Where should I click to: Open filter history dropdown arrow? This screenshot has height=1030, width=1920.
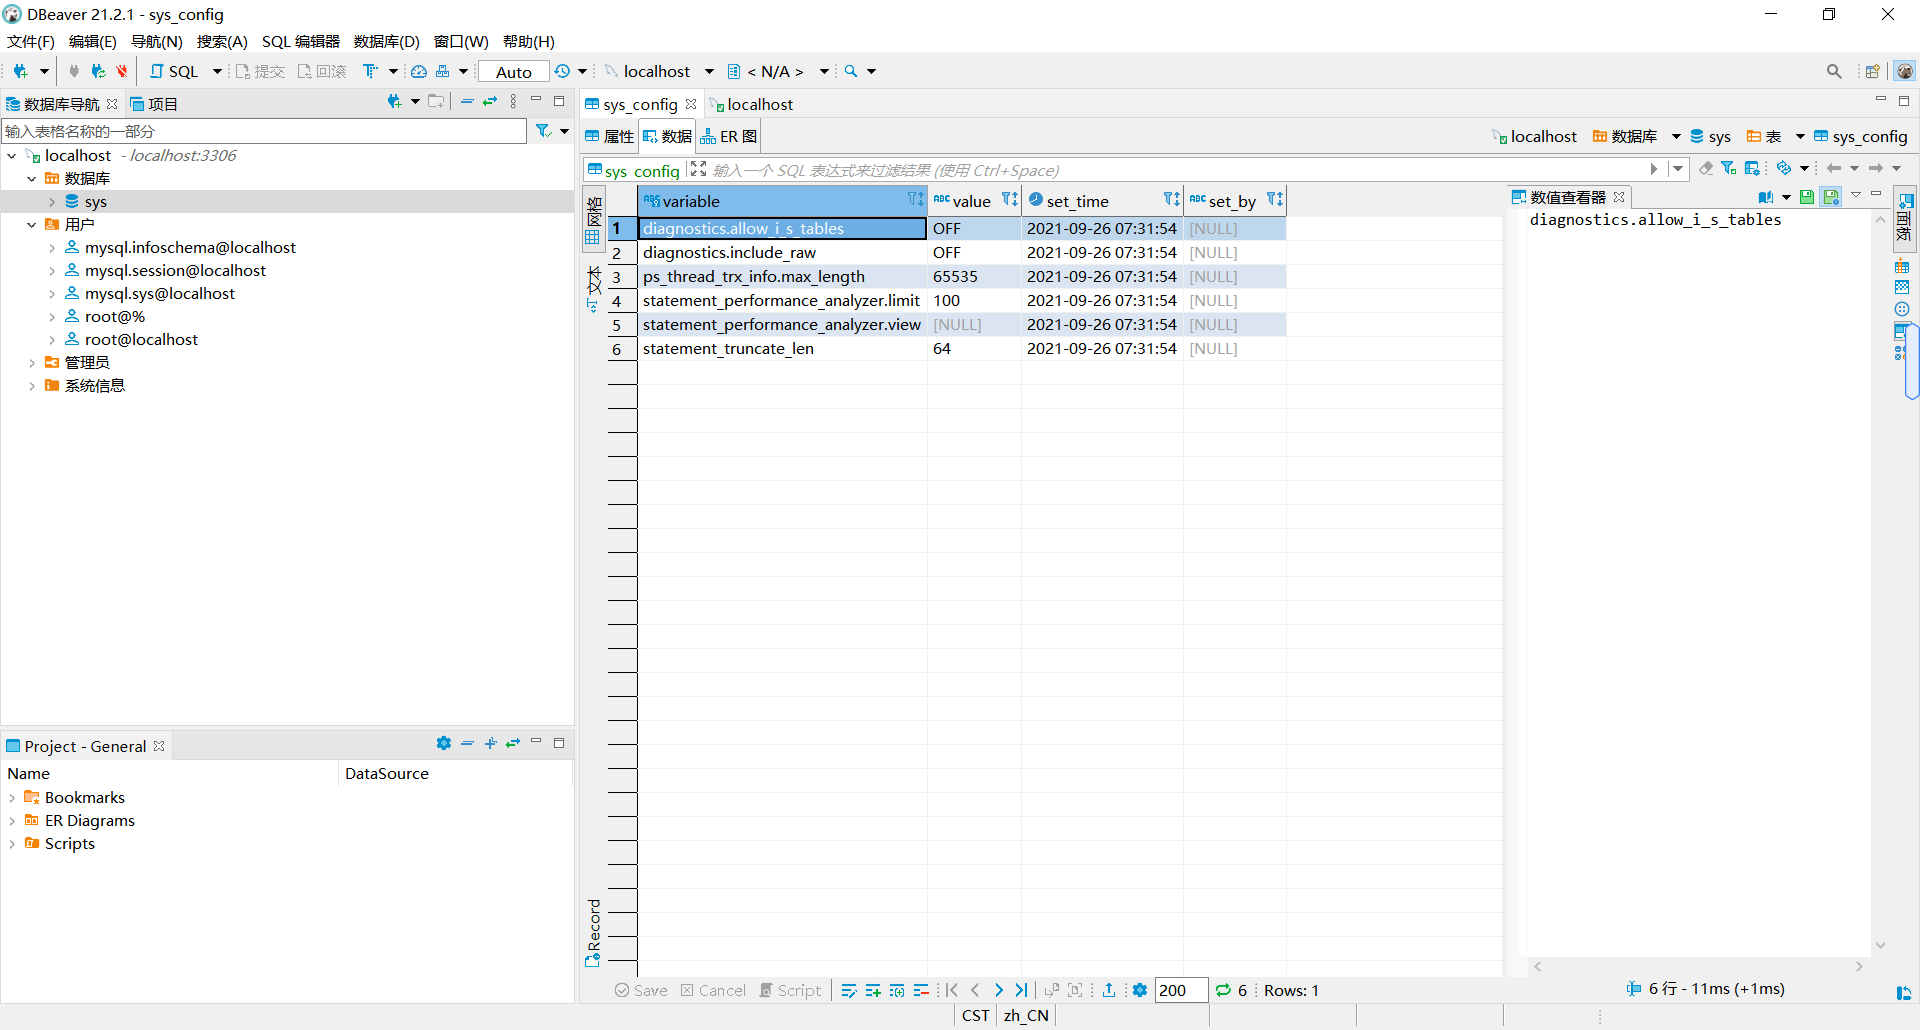[x=1678, y=169]
